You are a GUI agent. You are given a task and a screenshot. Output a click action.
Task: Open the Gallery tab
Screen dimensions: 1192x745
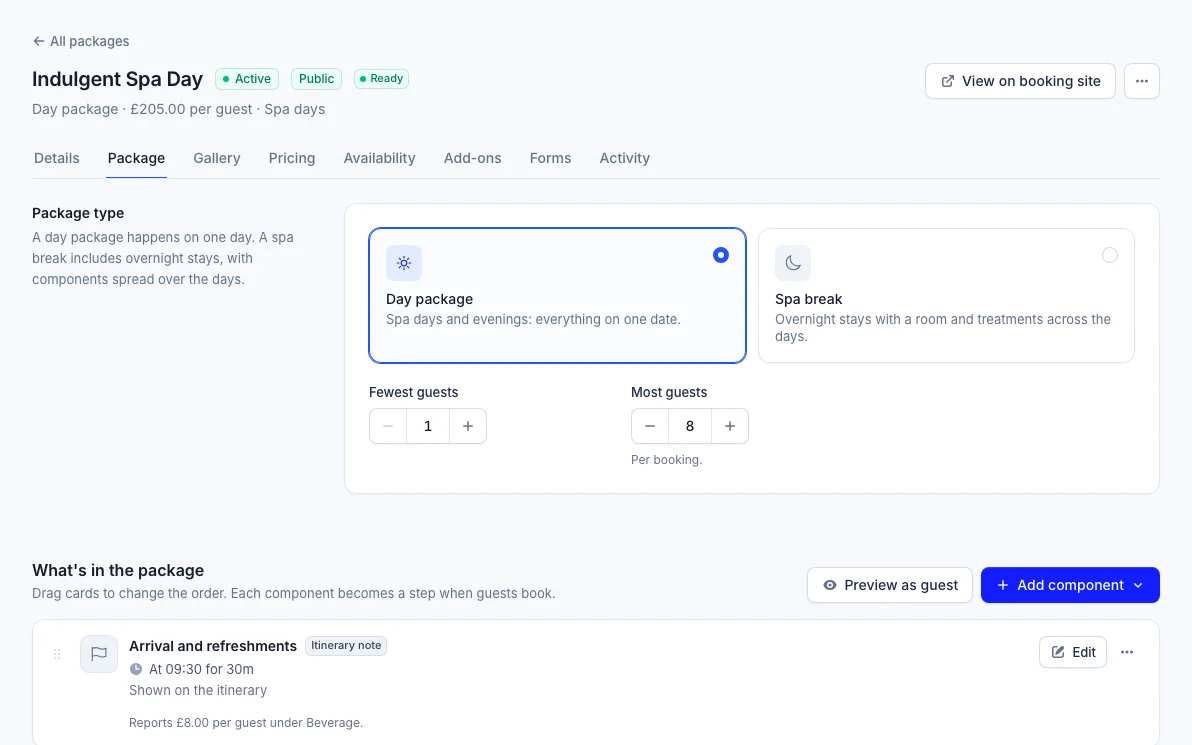217,158
